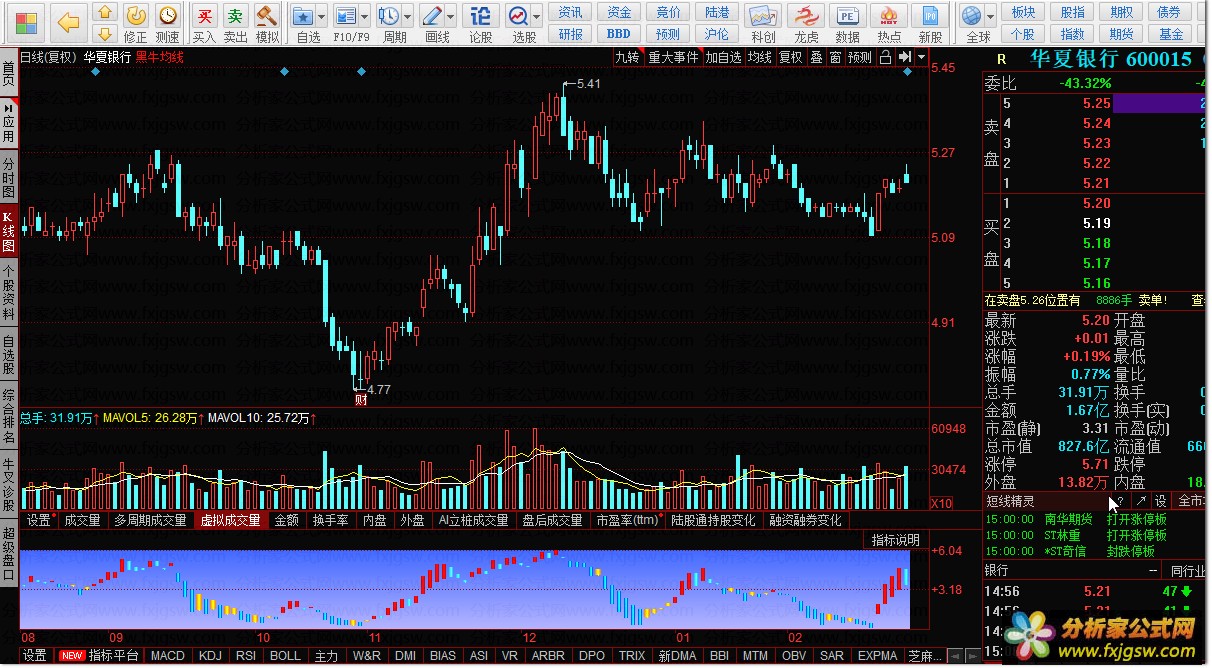The height and width of the screenshot is (668, 1212).
Task: Click the 选股 stock picker icon
Action: pyautogui.click(x=517, y=16)
